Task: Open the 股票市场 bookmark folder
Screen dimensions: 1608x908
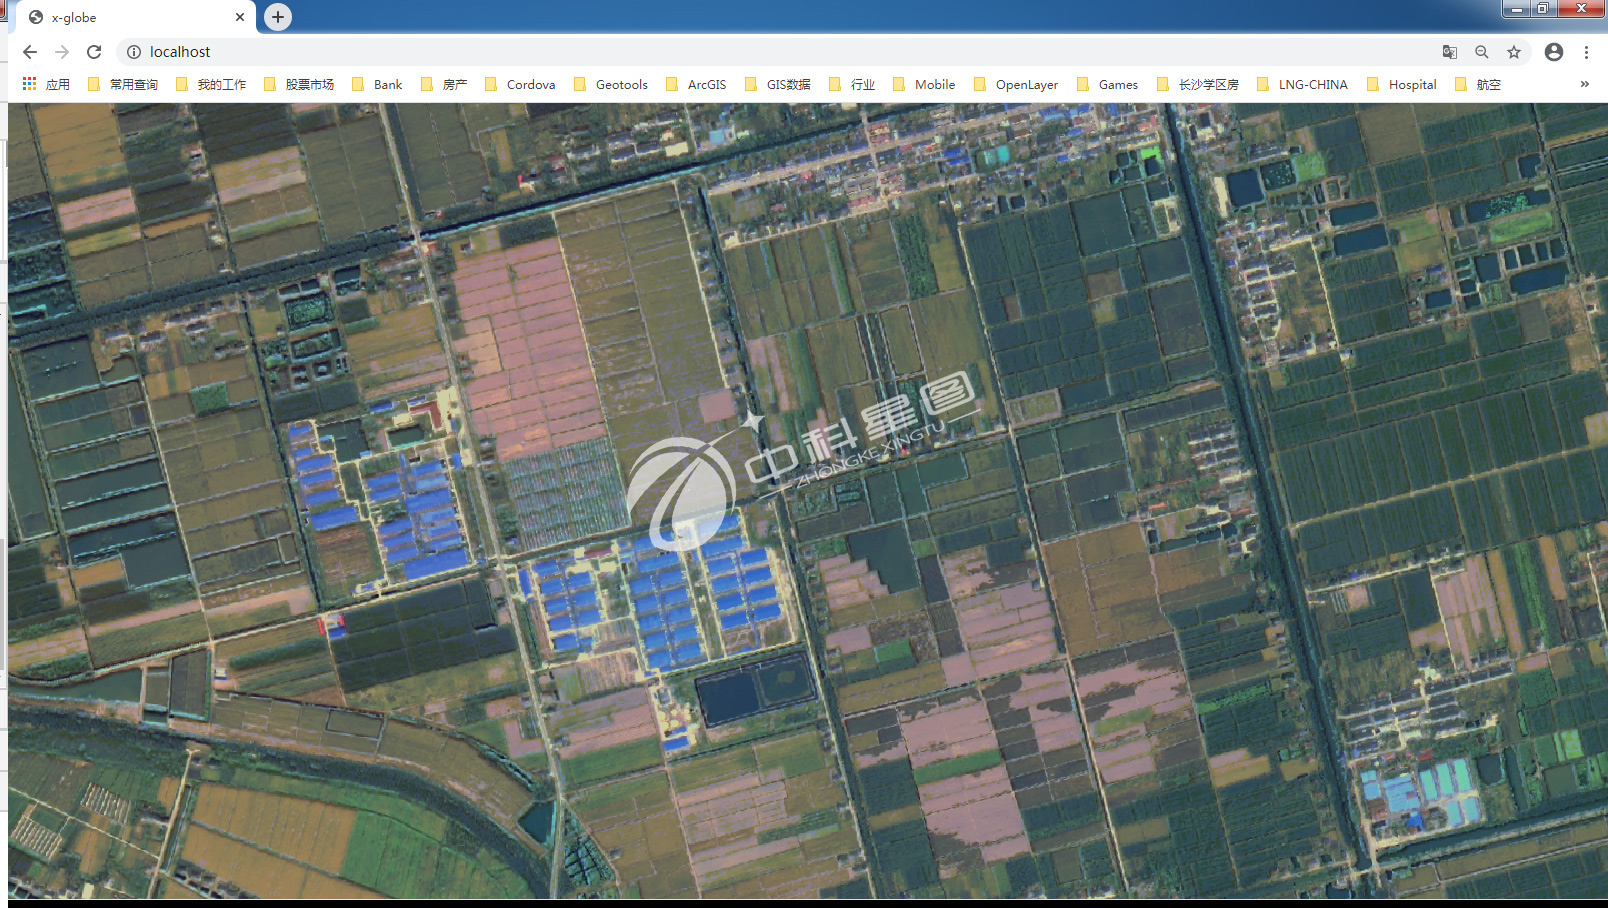Action: [299, 85]
